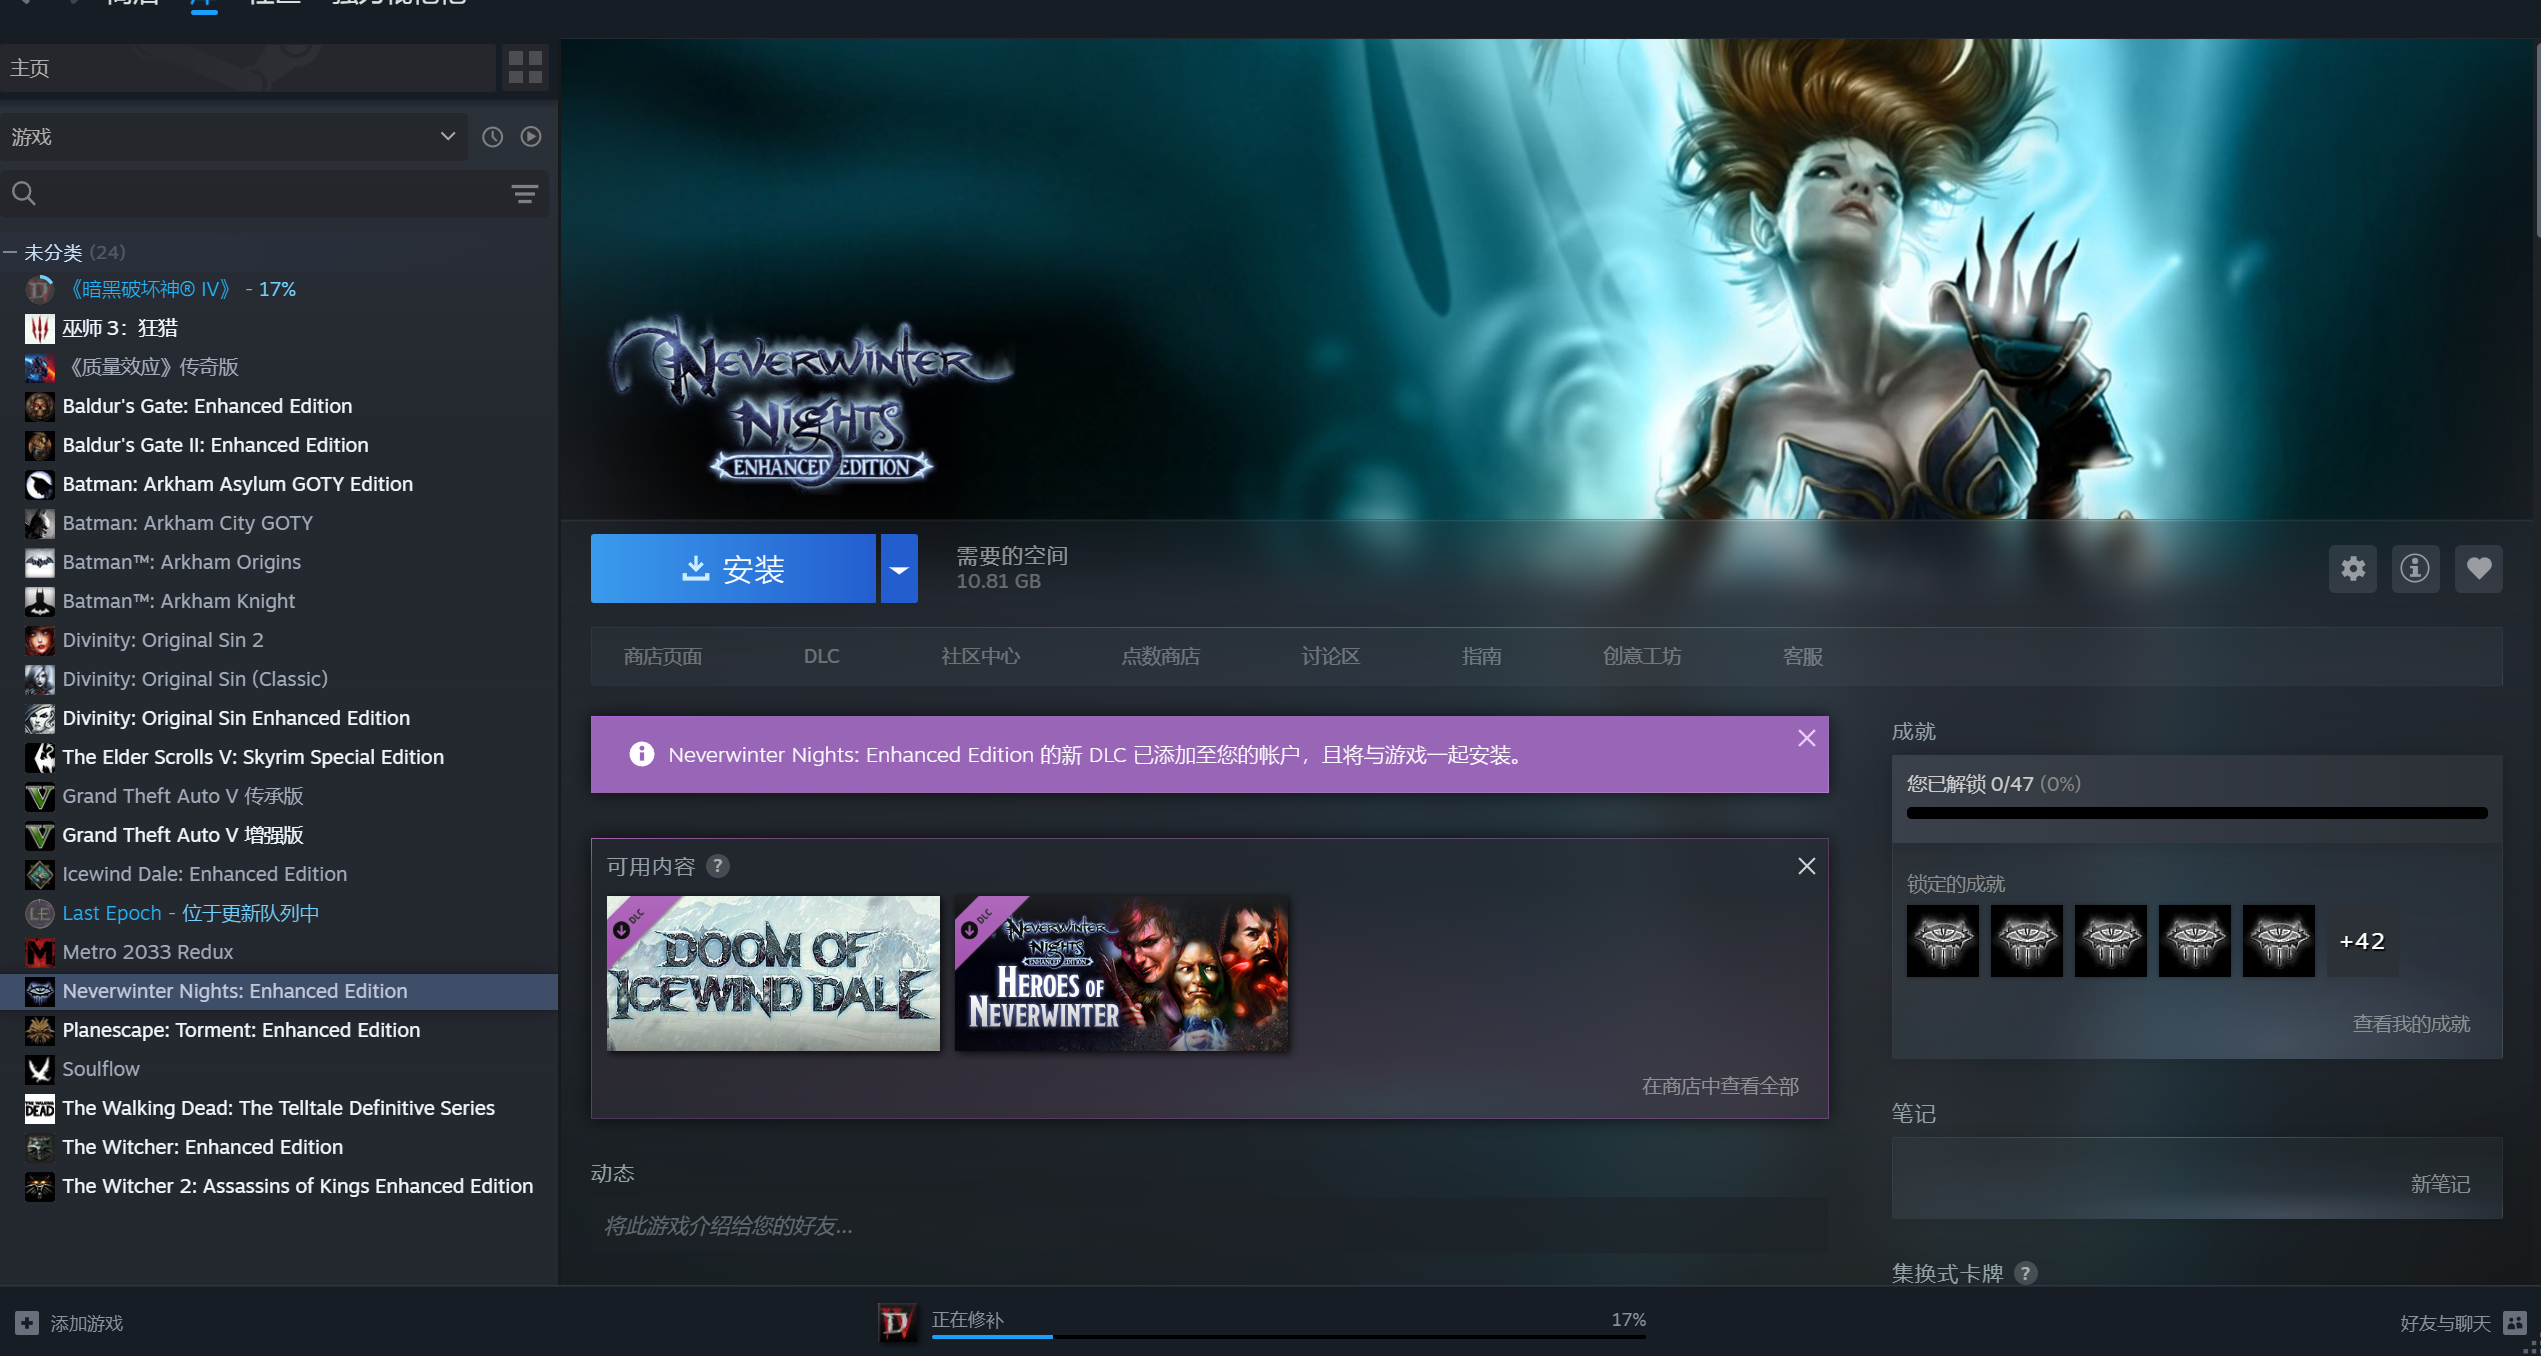Viewport: 2541px width, 1356px height.
Task: Select 《暗黑破坏神® IV》 downloading entry
Action: tap(279, 289)
